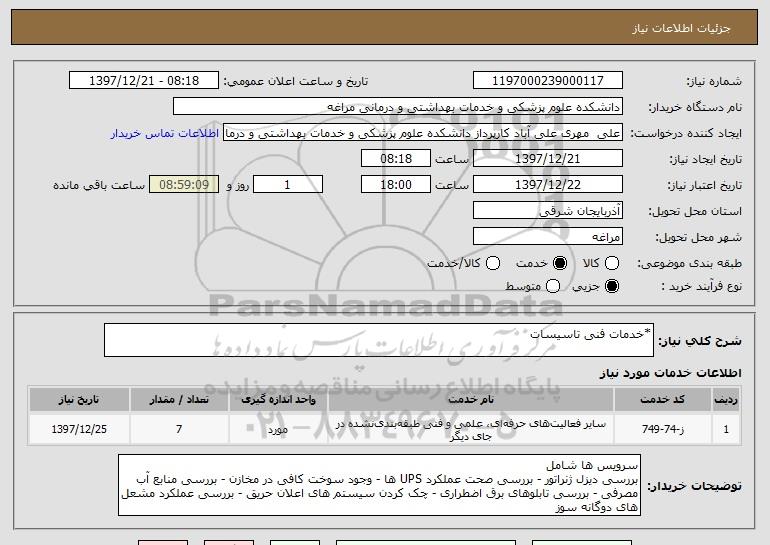The image size is (770, 545).
Task: Click the creation time 08:18 field
Action: point(396,159)
